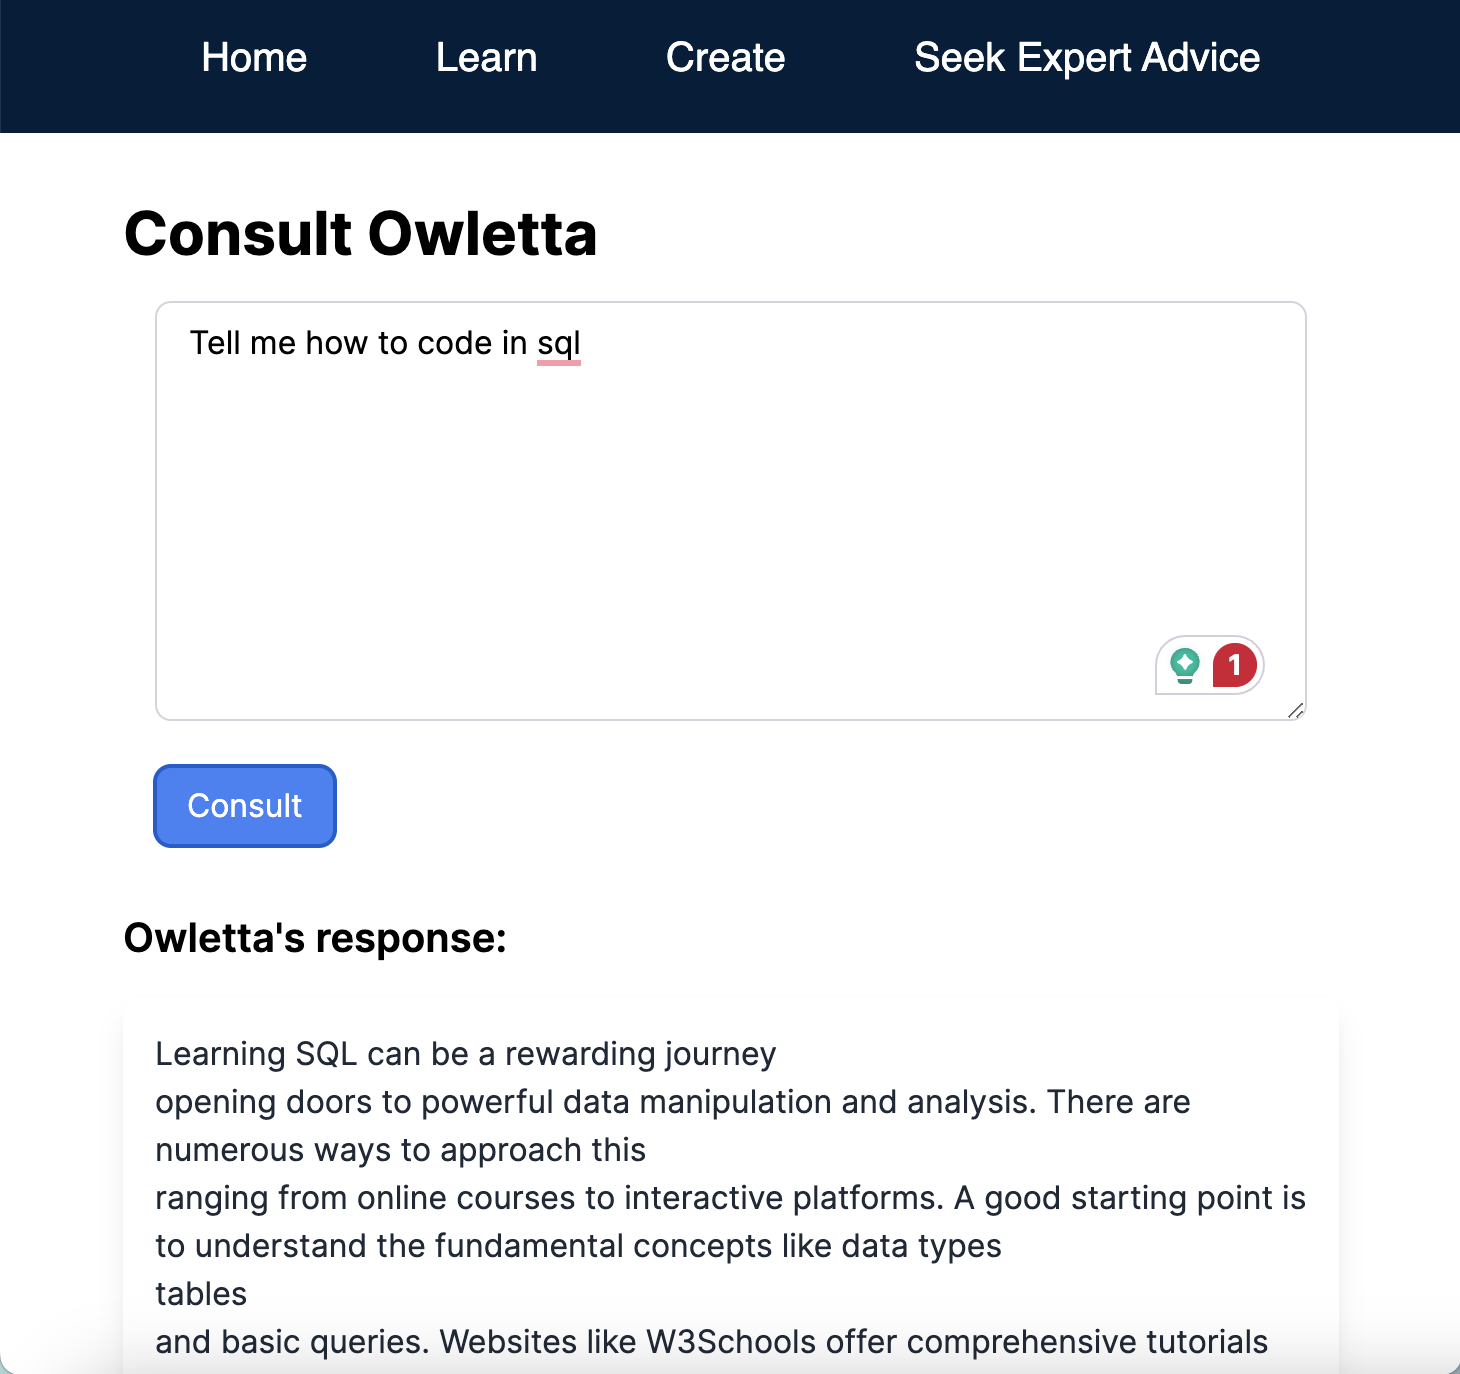The height and width of the screenshot is (1374, 1460).
Task: Click the textarea corner resize handle
Action: coord(1296,710)
